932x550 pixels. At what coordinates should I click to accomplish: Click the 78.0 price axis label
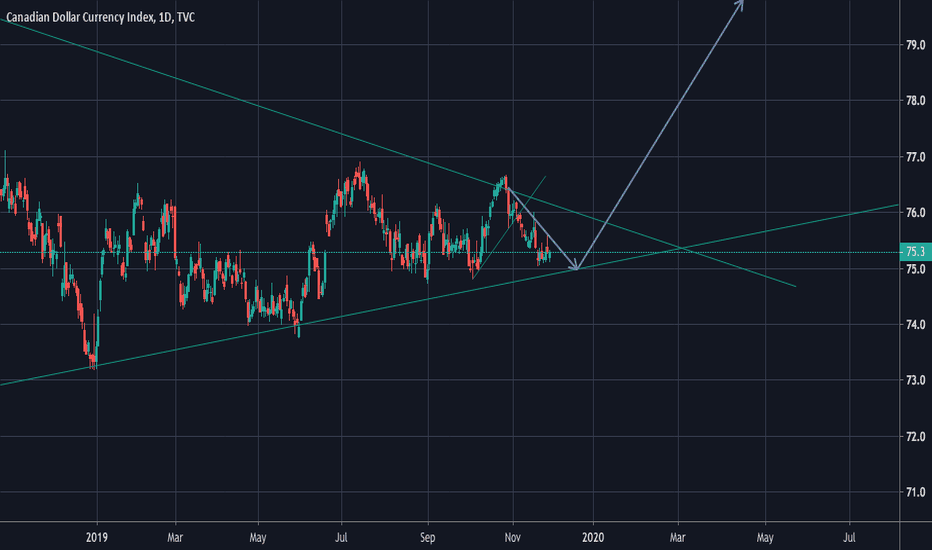click(x=916, y=100)
